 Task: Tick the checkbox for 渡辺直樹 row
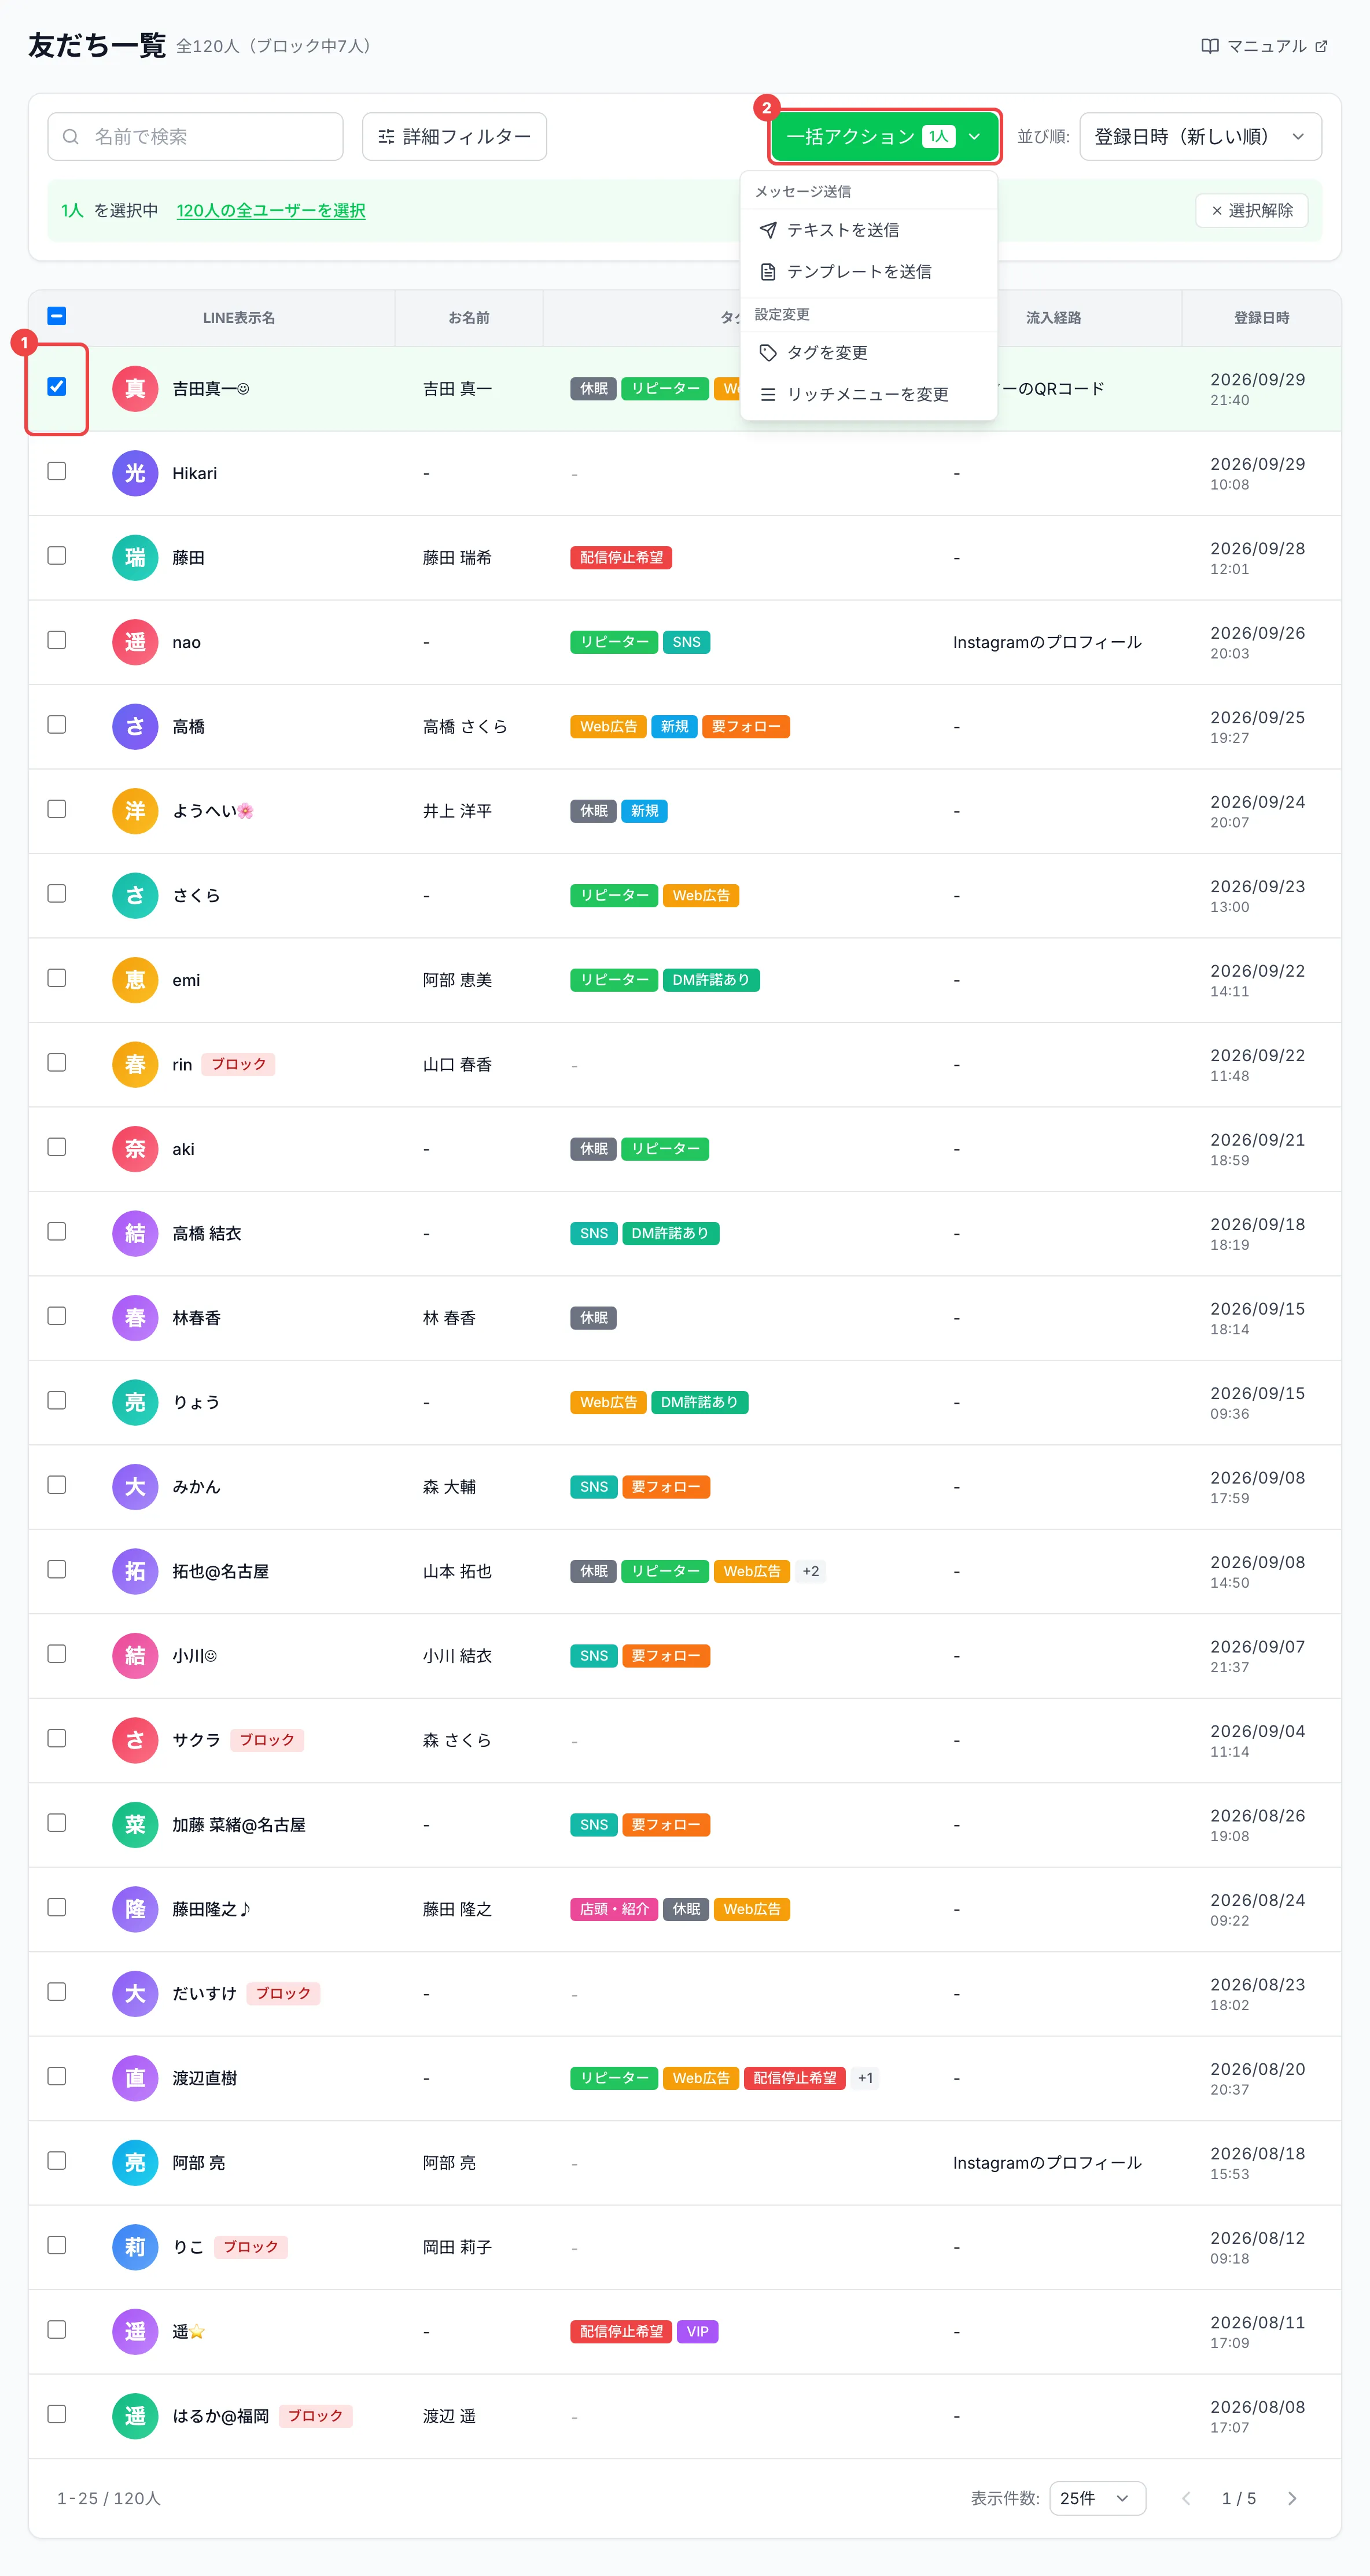coord(57,2076)
